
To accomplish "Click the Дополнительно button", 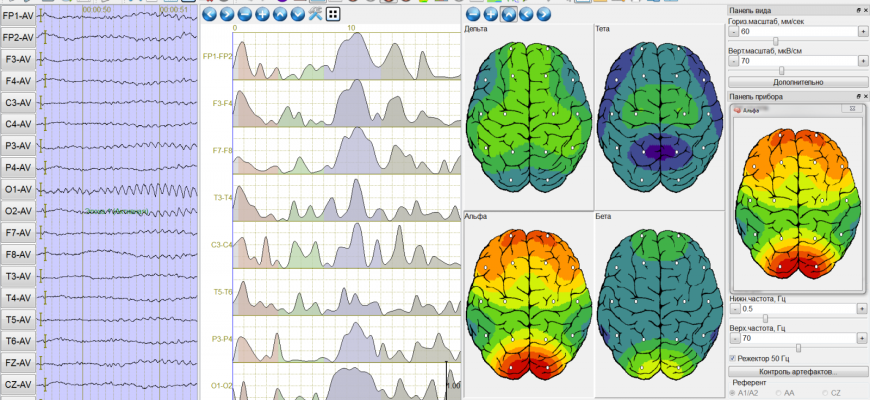I will 797,81.
